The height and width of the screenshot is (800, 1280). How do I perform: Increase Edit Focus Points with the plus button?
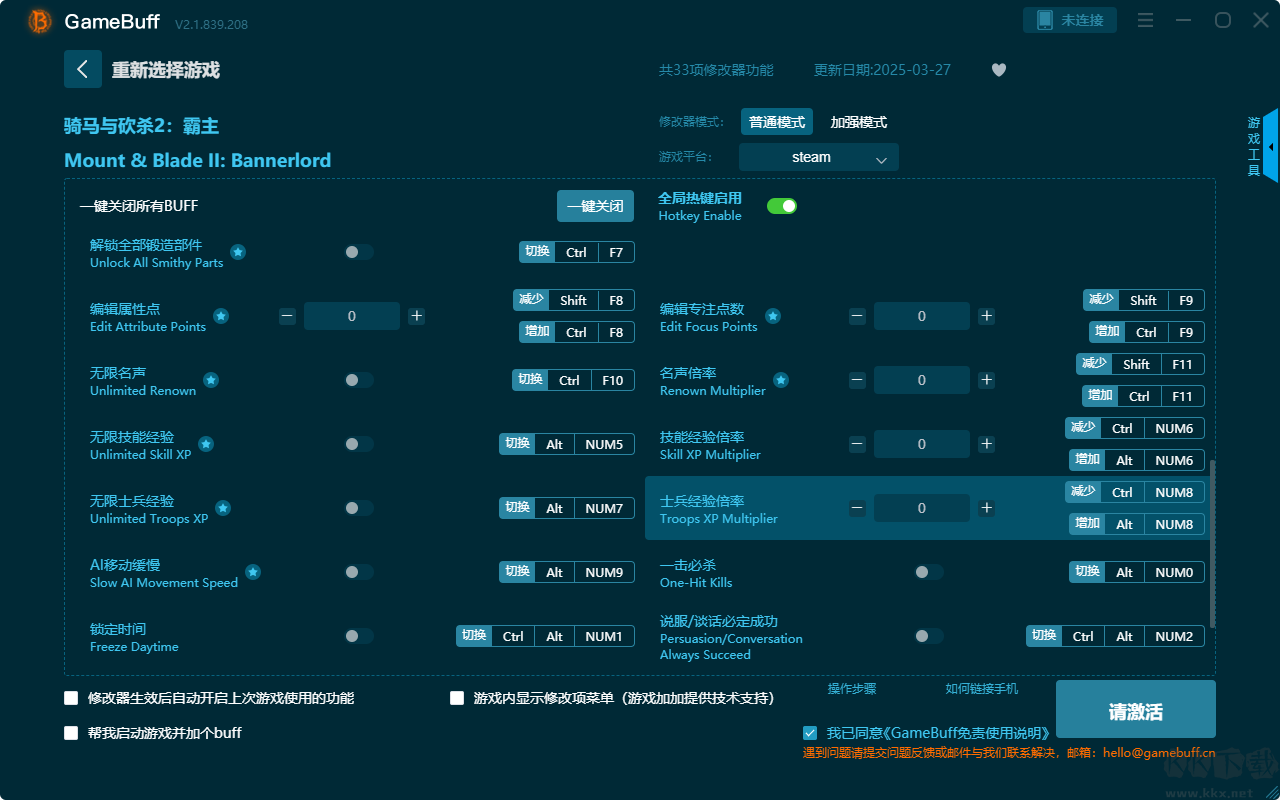[x=987, y=316]
